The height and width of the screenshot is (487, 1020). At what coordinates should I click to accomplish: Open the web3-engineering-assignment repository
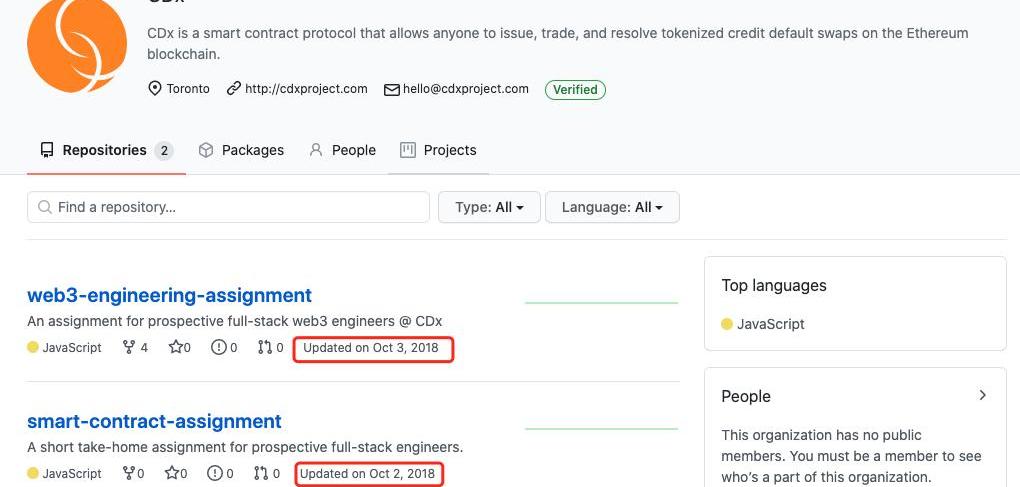(x=169, y=295)
